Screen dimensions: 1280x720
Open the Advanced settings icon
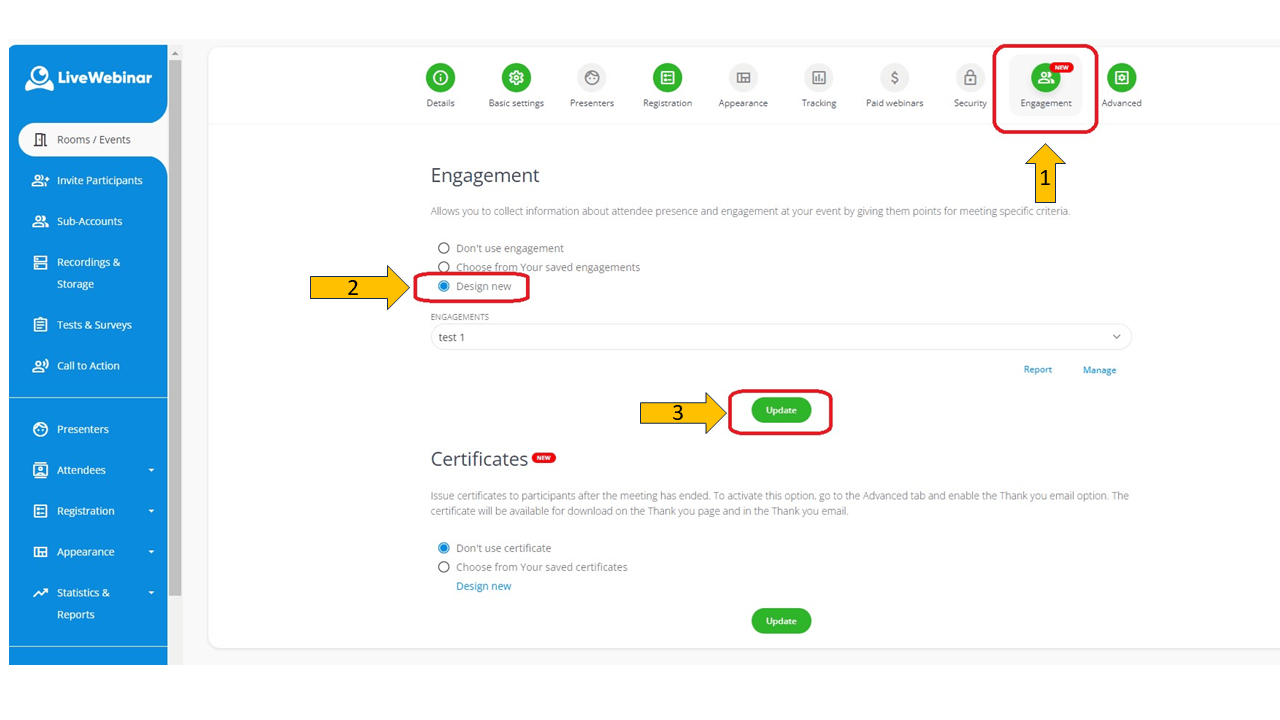point(1121,78)
